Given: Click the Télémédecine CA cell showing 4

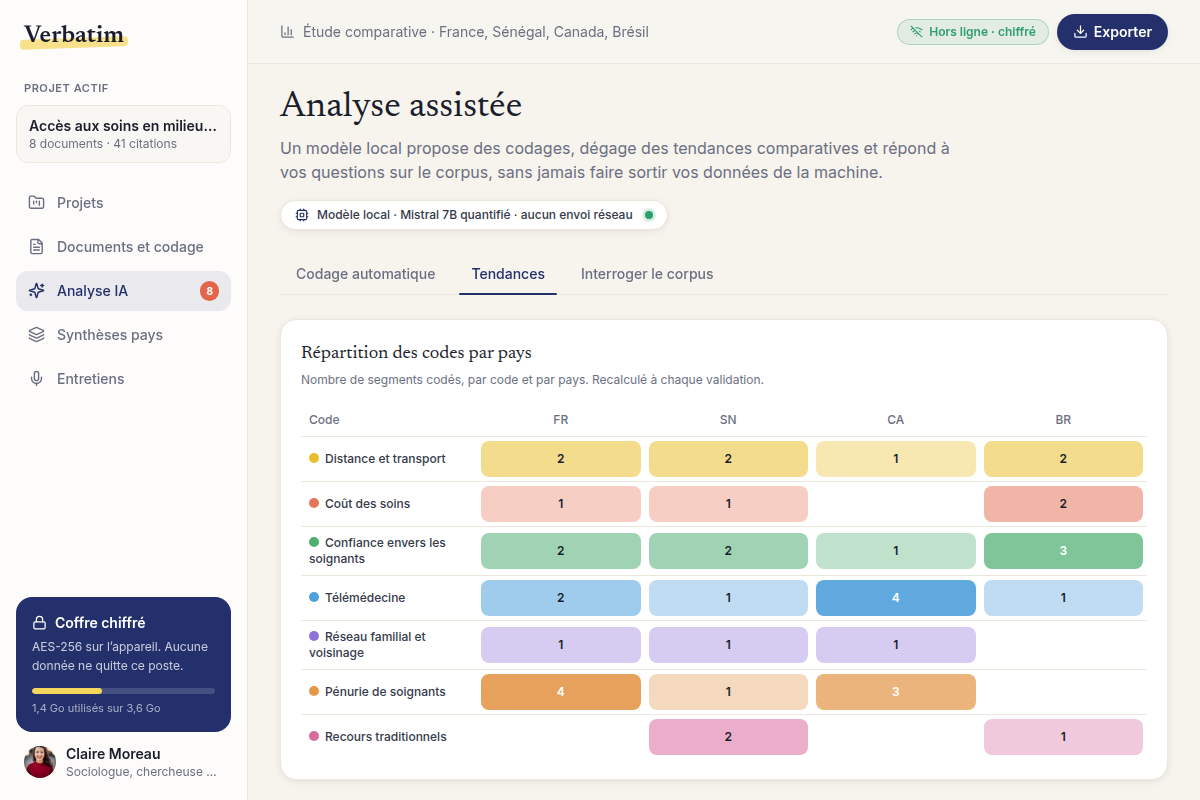Looking at the screenshot, I should tap(896, 598).
